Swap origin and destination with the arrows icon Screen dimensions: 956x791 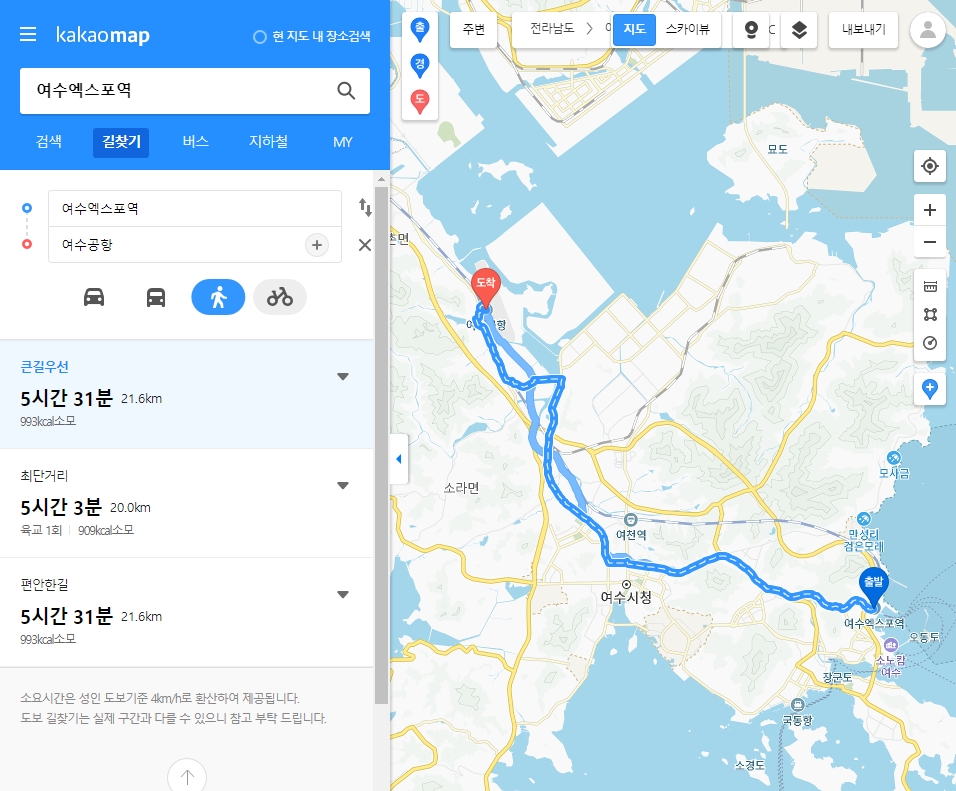click(365, 207)
